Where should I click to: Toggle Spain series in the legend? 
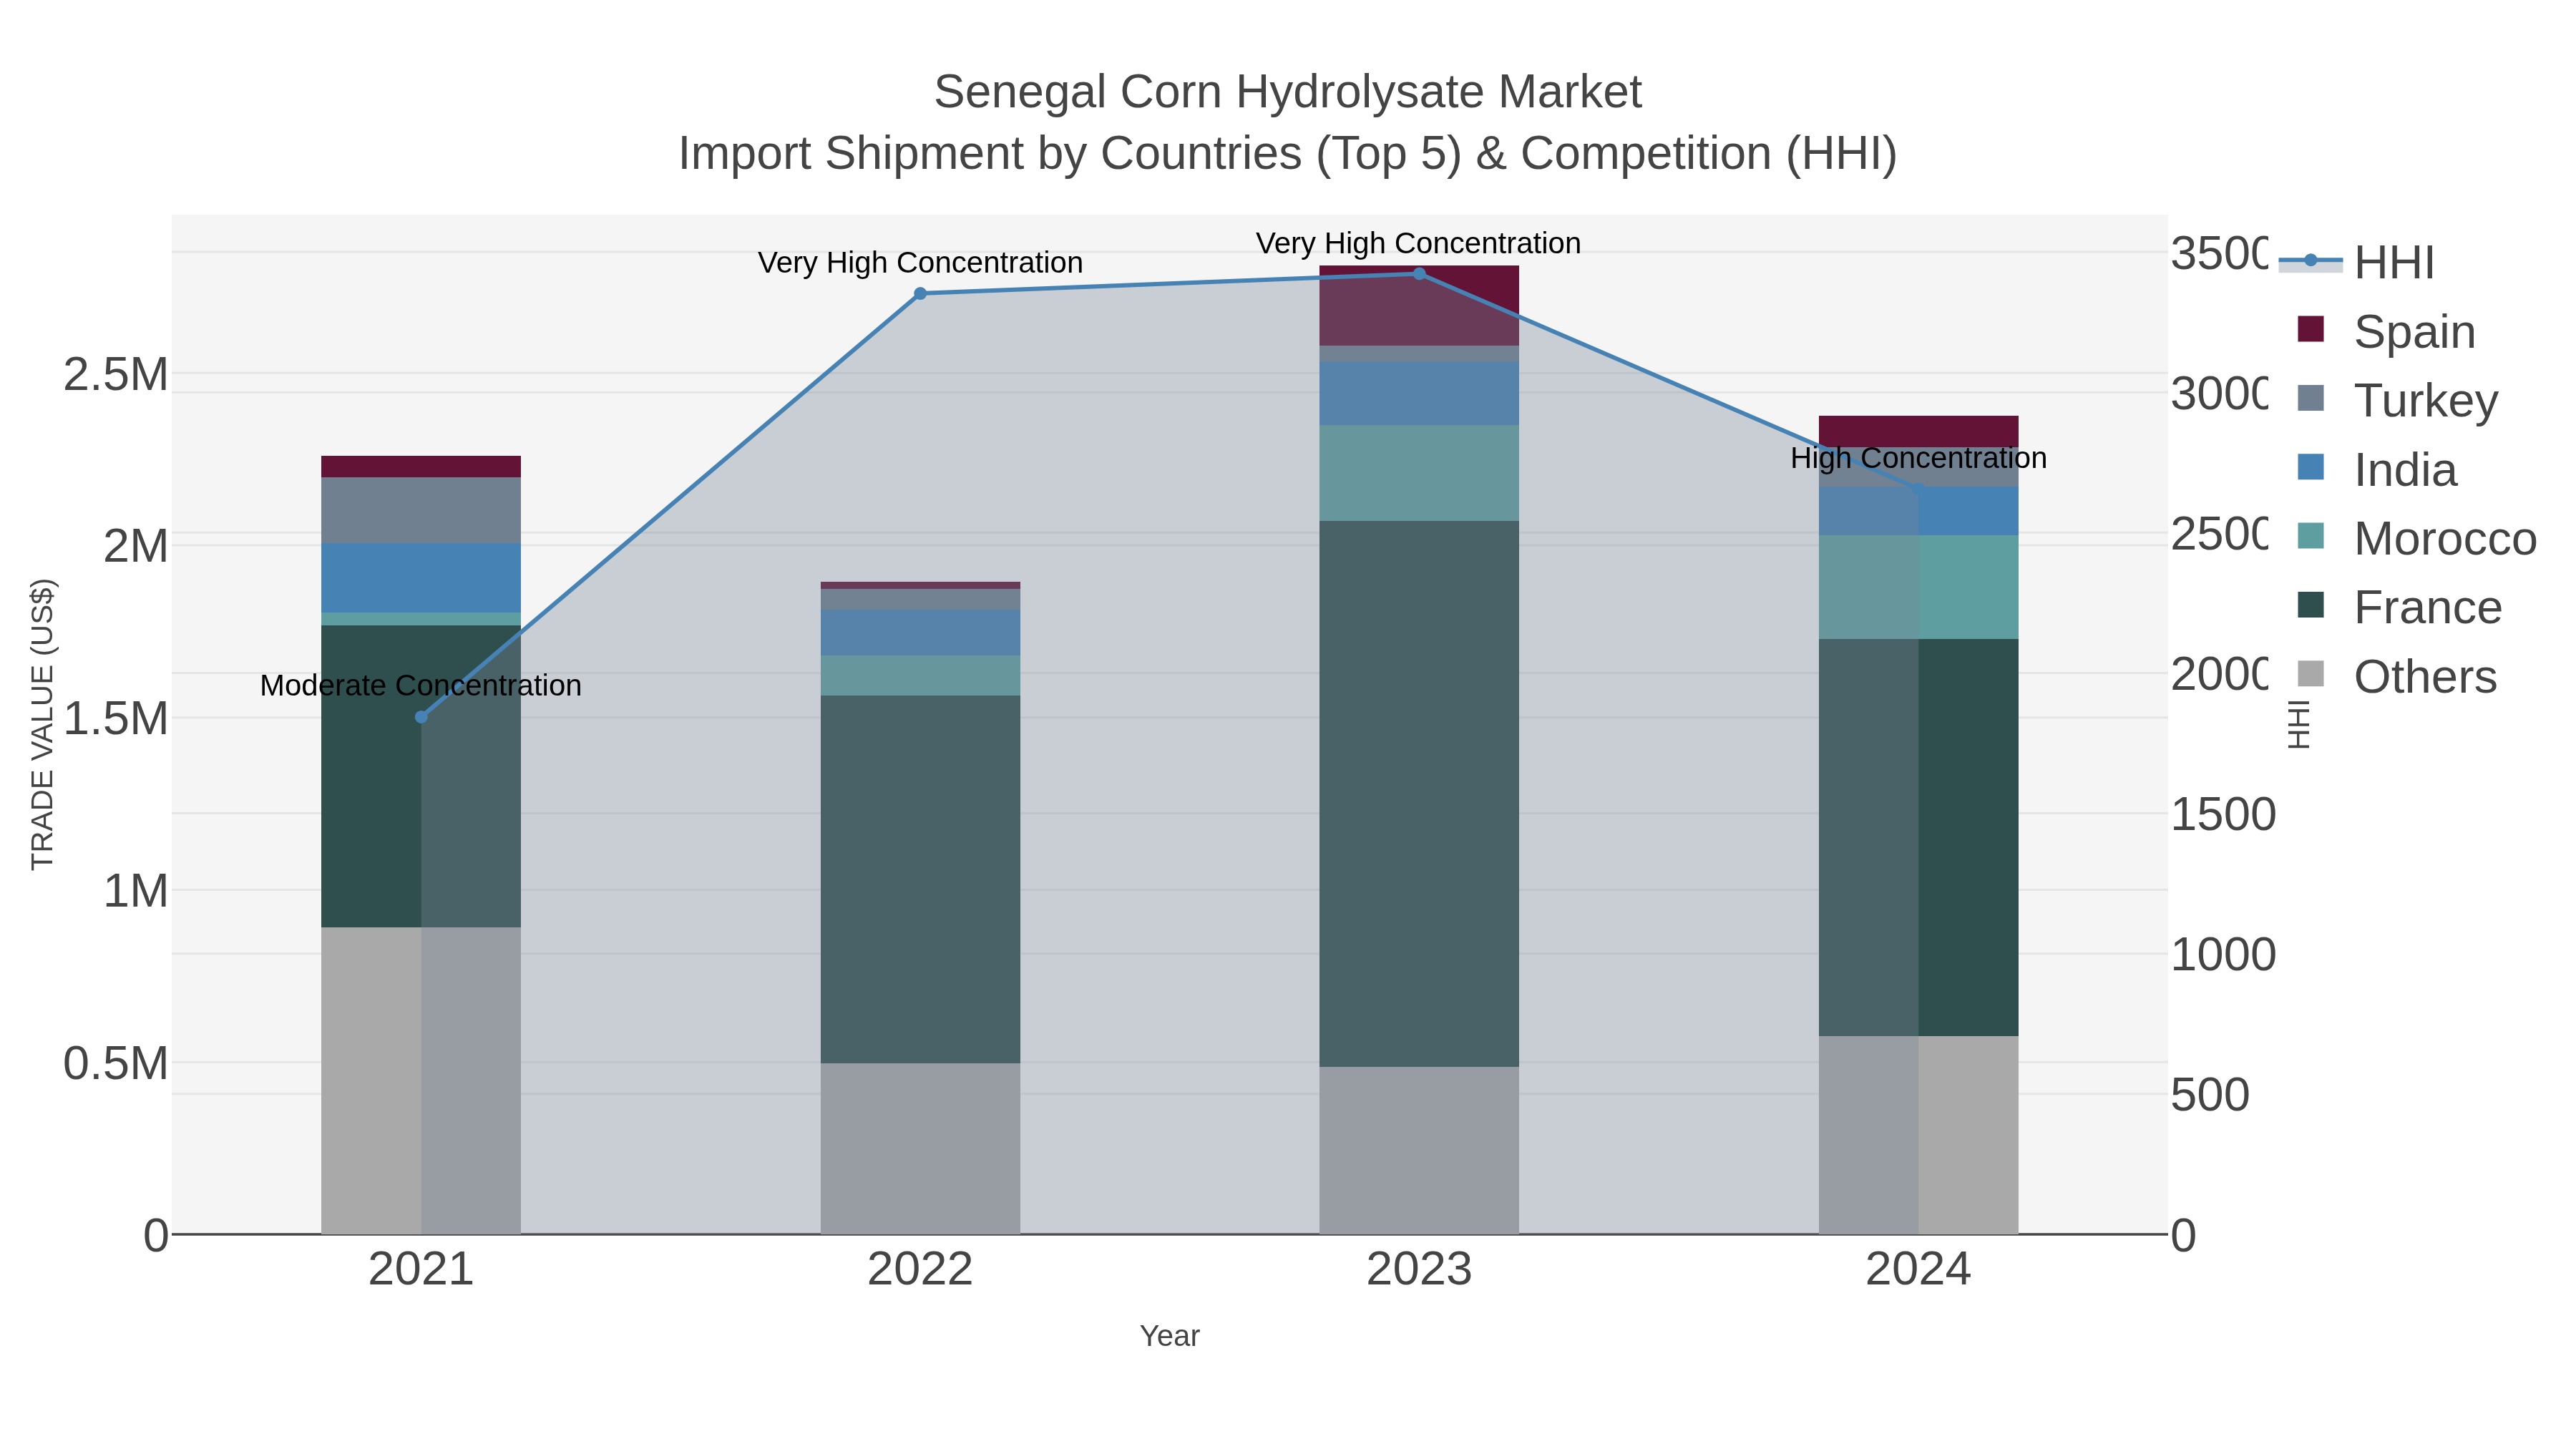[x=2386, y=331]
